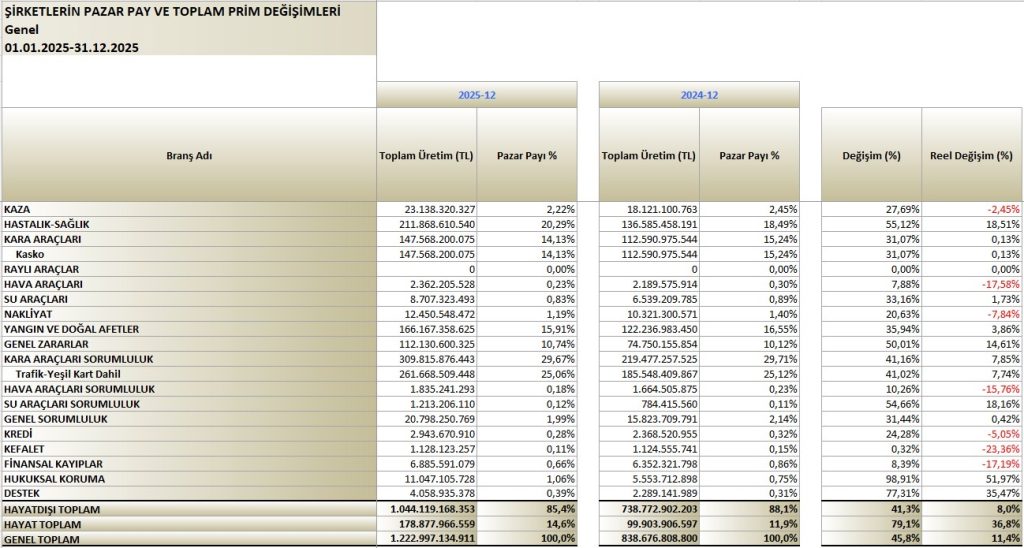The image size is (1024, 548).
Task: Click the indented Kasko sub-branch label
Action: point(29,254)
